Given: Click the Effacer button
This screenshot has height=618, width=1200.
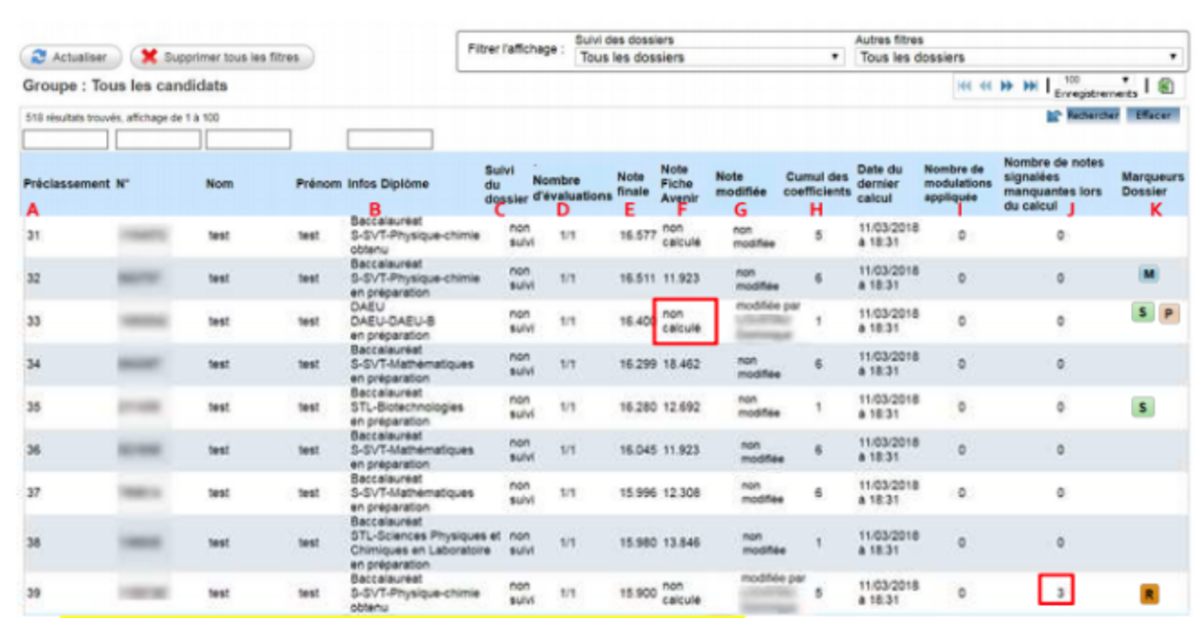Looking at the screenshot, I should pyautogui.click(x=1153, y=116).
